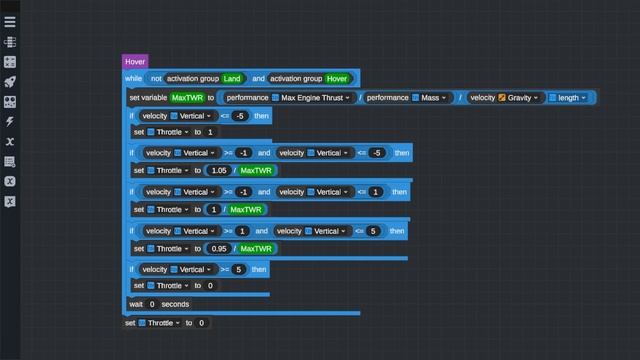
Task: Open Throttle dropdown below the wait block
Action: (x=159, y=323)
